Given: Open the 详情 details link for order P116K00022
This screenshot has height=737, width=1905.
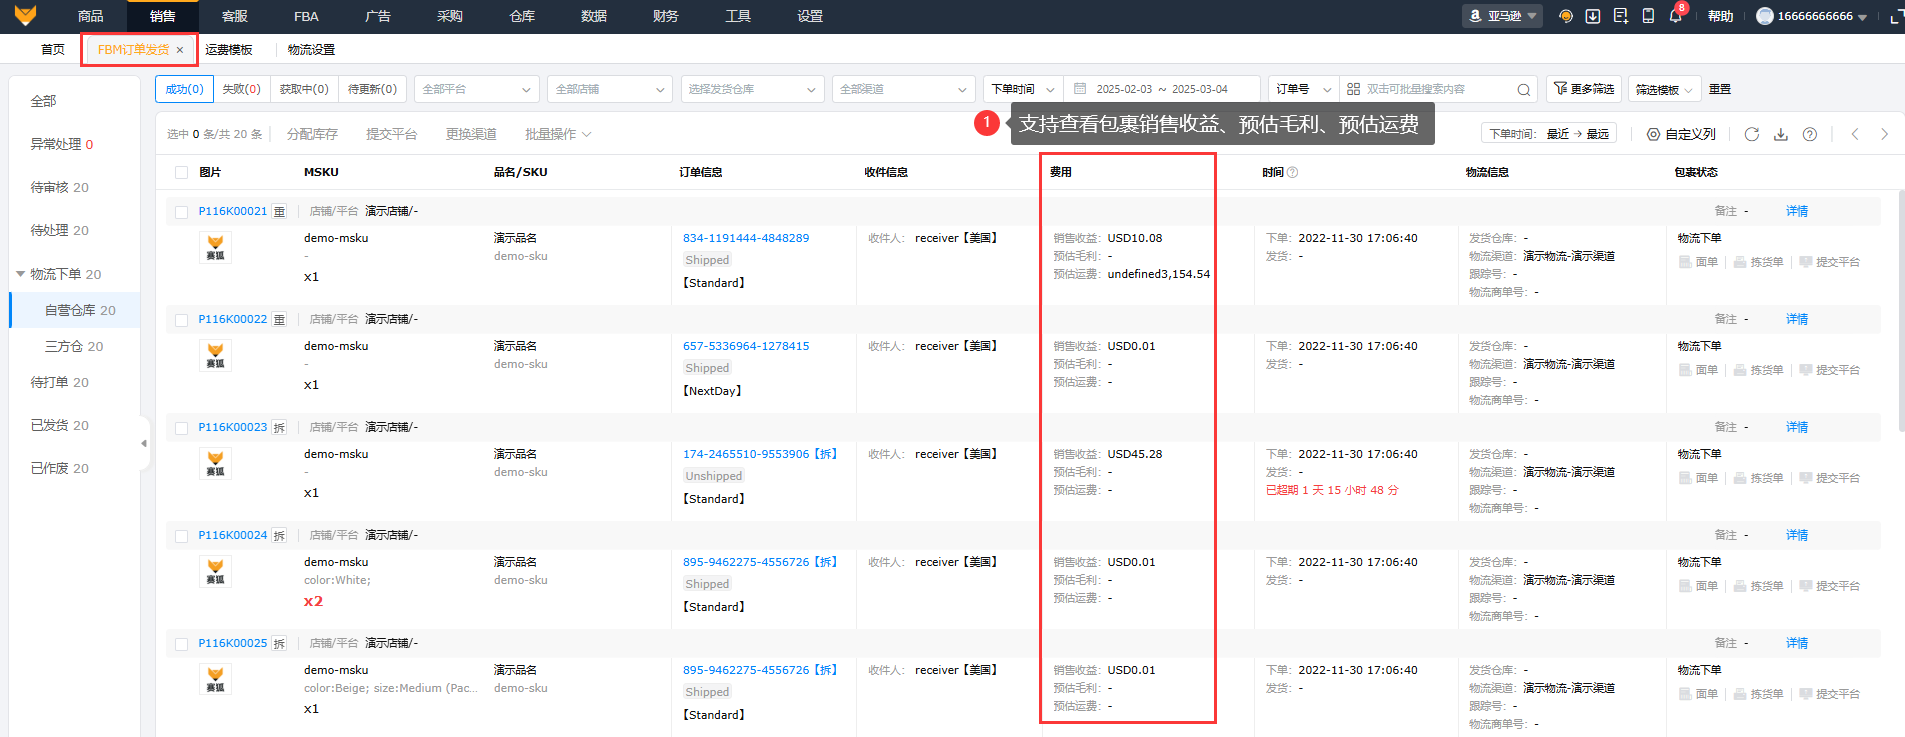Looking at the screenshot, I should (1797, 319).
